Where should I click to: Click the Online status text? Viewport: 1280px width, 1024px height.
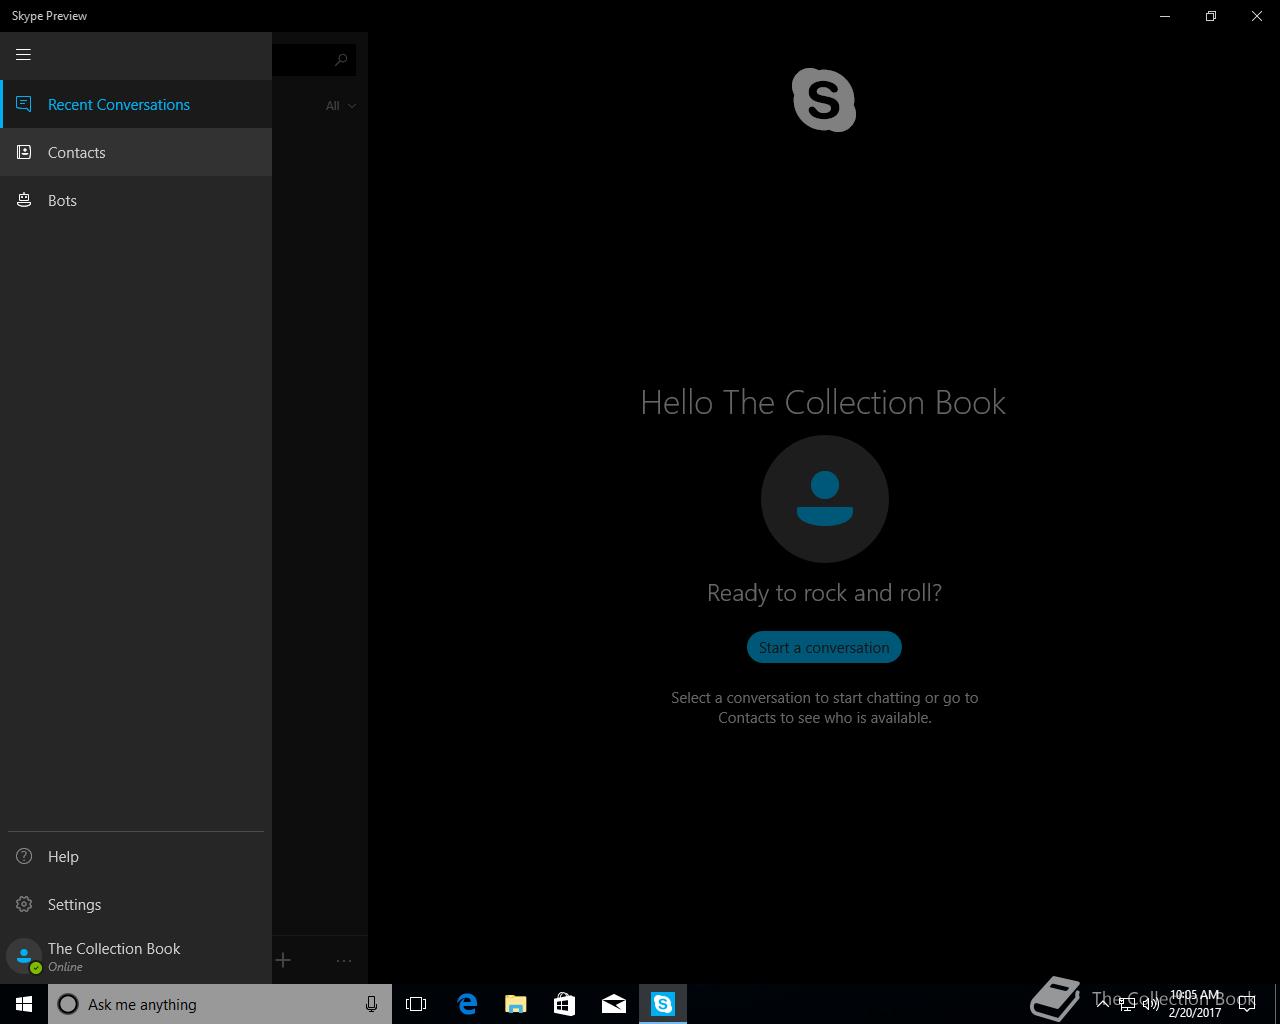65,967
